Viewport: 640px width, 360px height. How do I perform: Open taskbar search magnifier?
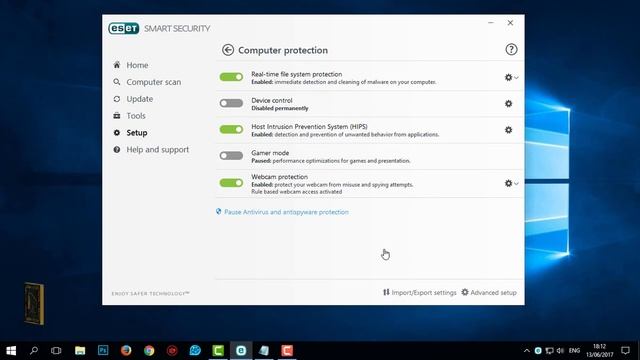coord(34,351)
